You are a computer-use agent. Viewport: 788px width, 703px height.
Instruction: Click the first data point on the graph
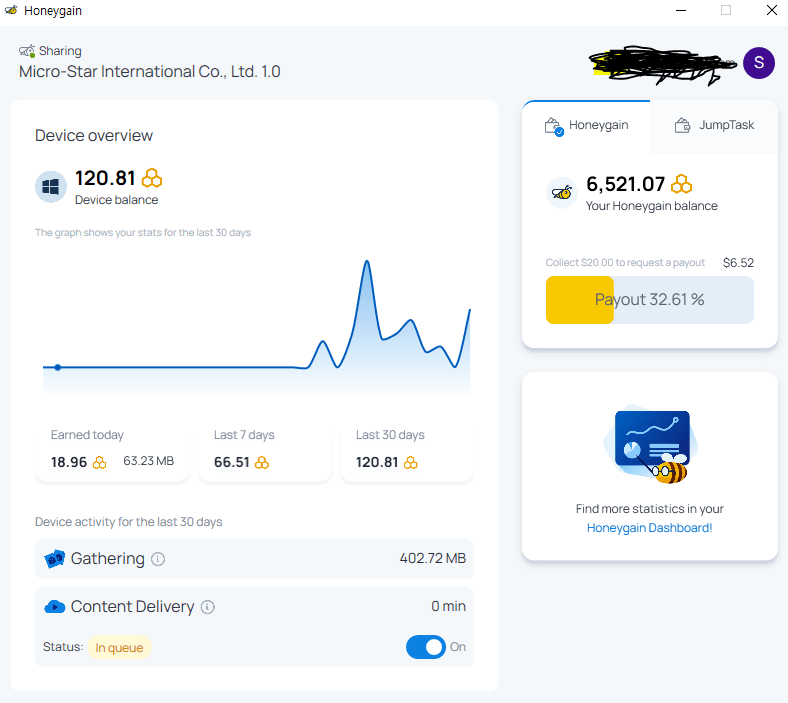click(58, 367)
